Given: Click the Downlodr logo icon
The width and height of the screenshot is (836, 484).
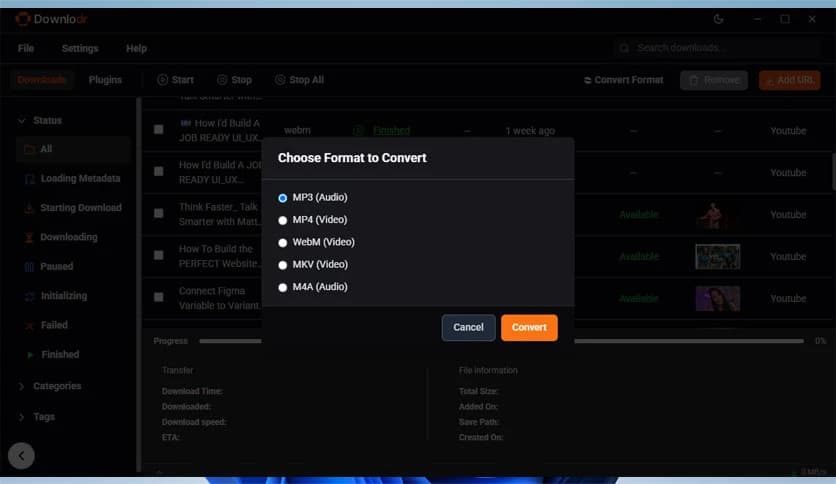Looking at the screenshot, I should tap(22, 19).
